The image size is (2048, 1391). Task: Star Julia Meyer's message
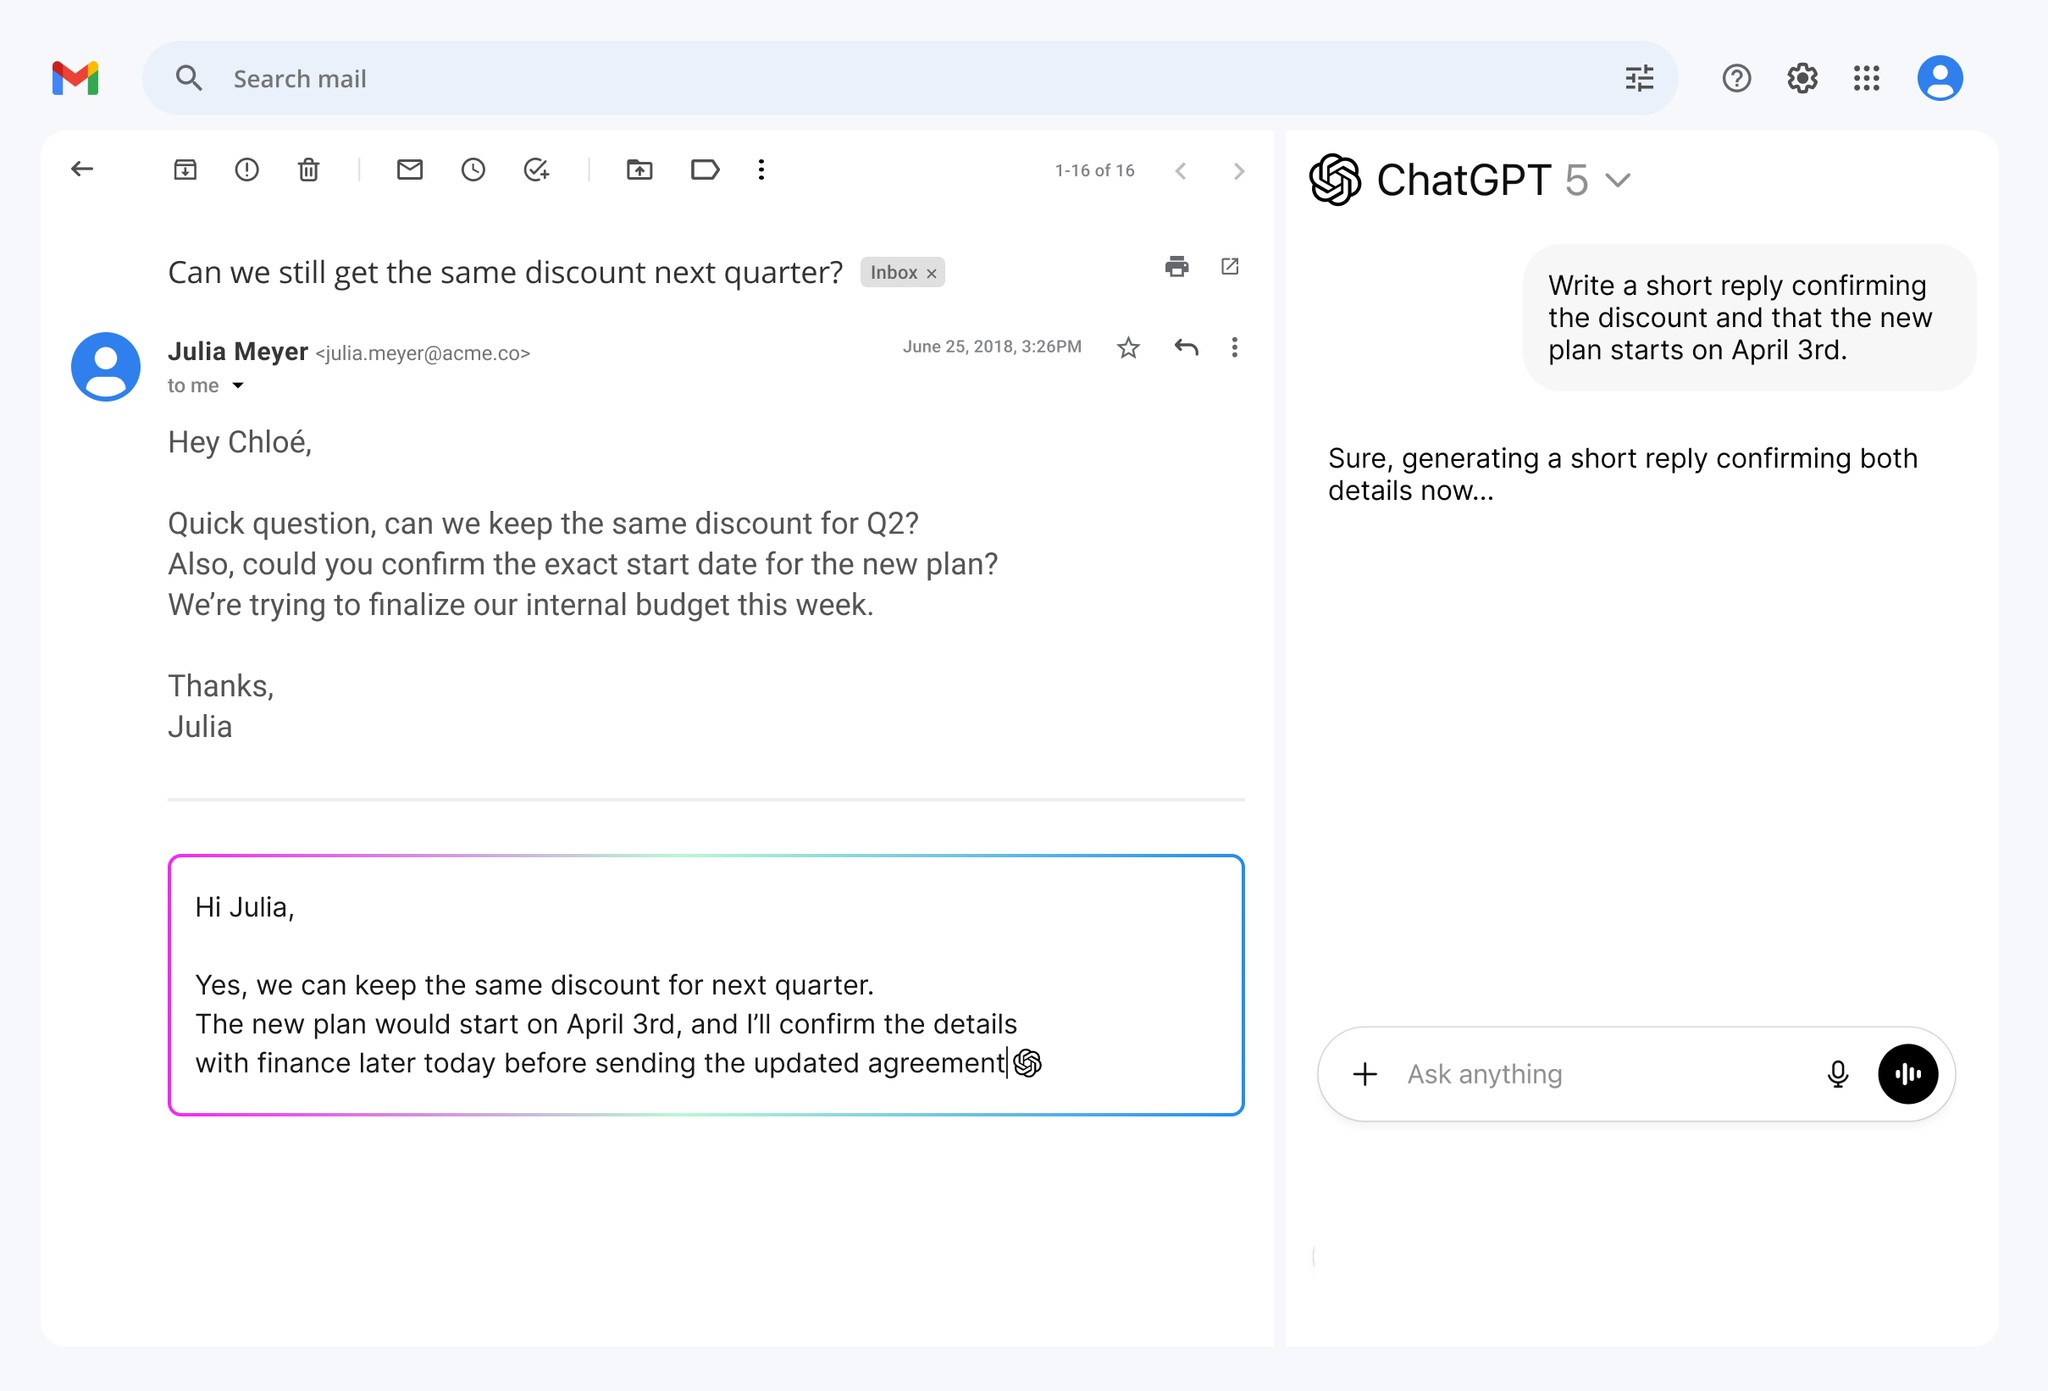tap(1128, 348)
